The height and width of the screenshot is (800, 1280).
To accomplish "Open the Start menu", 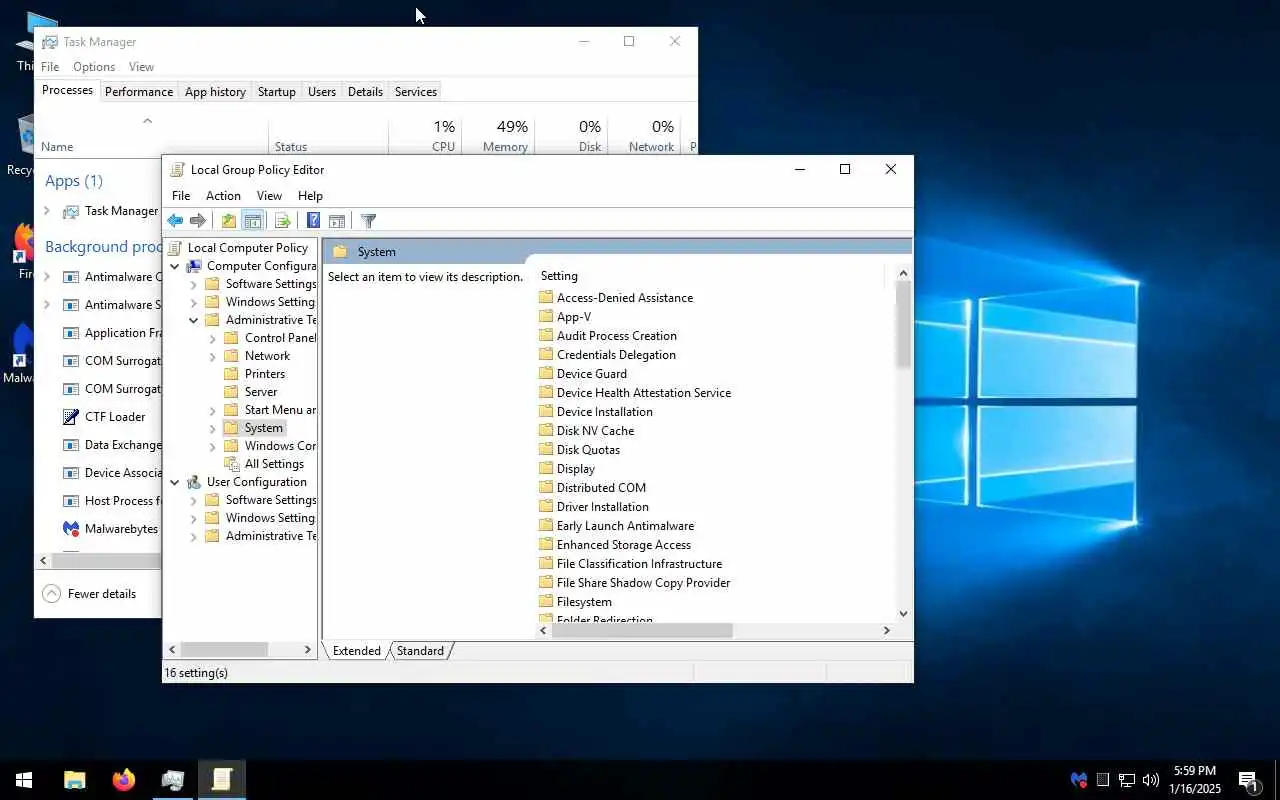I will (24, 780).
